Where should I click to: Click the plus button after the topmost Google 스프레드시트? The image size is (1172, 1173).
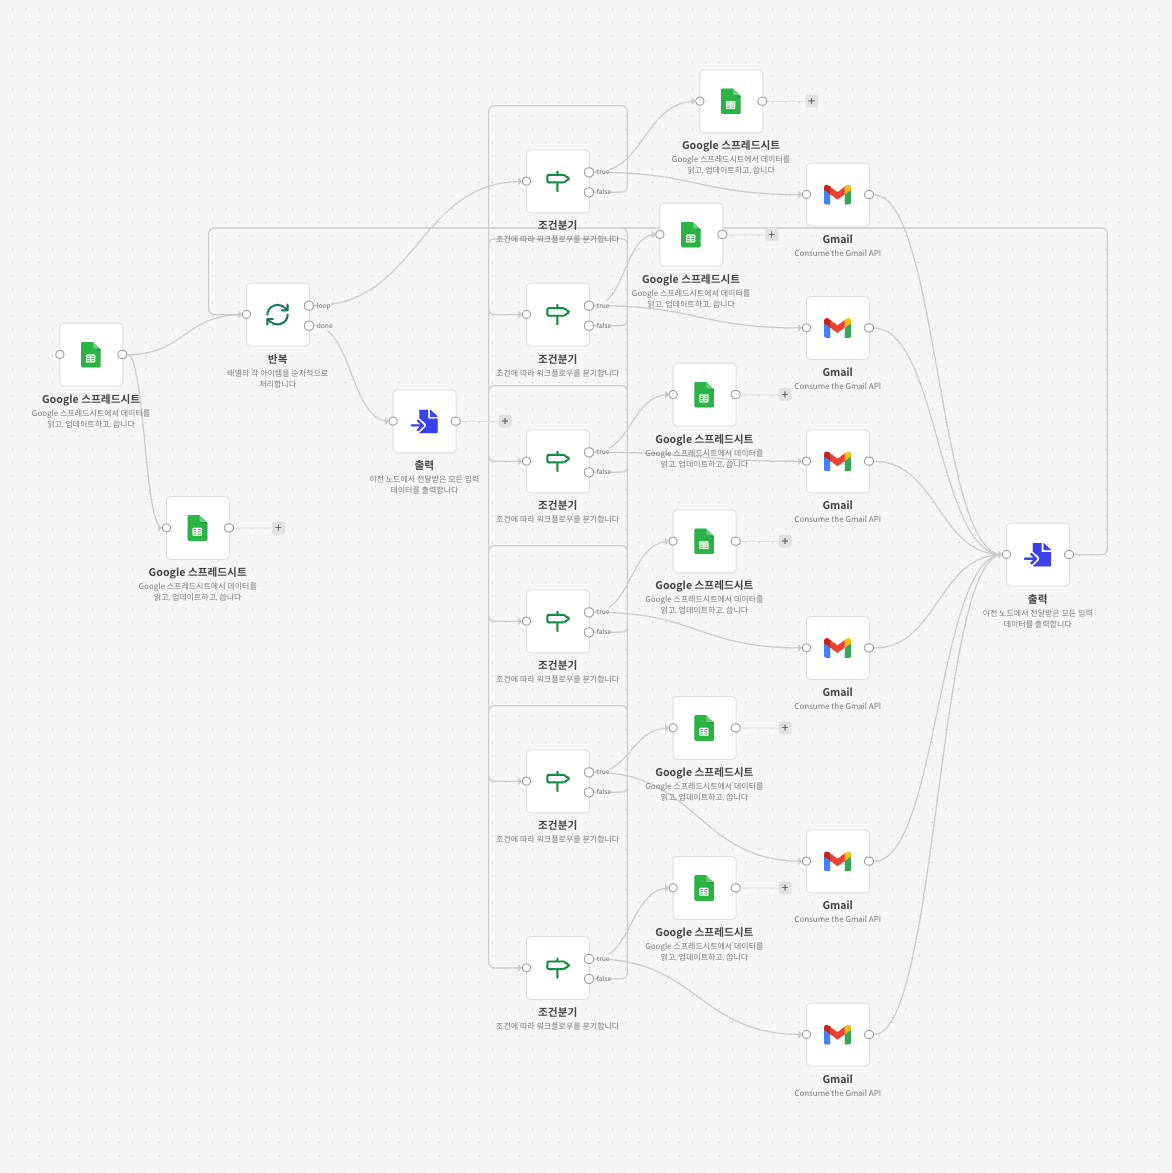[811, 101]
